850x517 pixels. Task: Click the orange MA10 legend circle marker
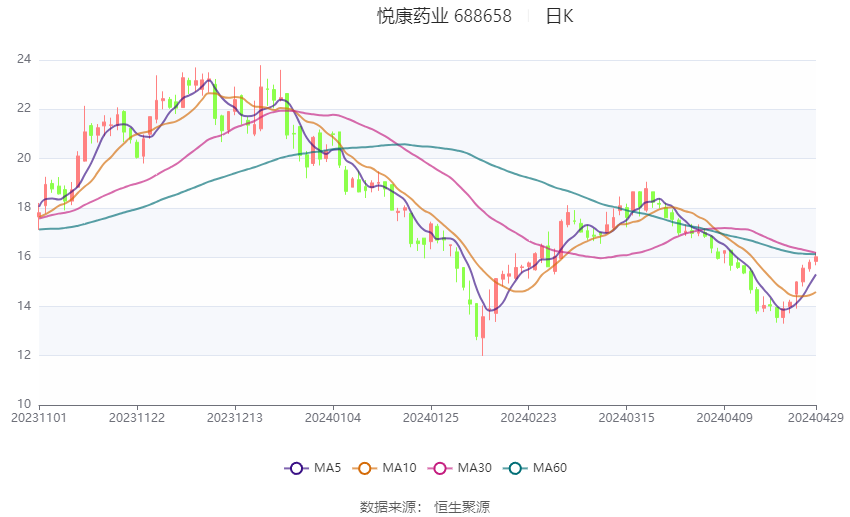tap(365, 467)
